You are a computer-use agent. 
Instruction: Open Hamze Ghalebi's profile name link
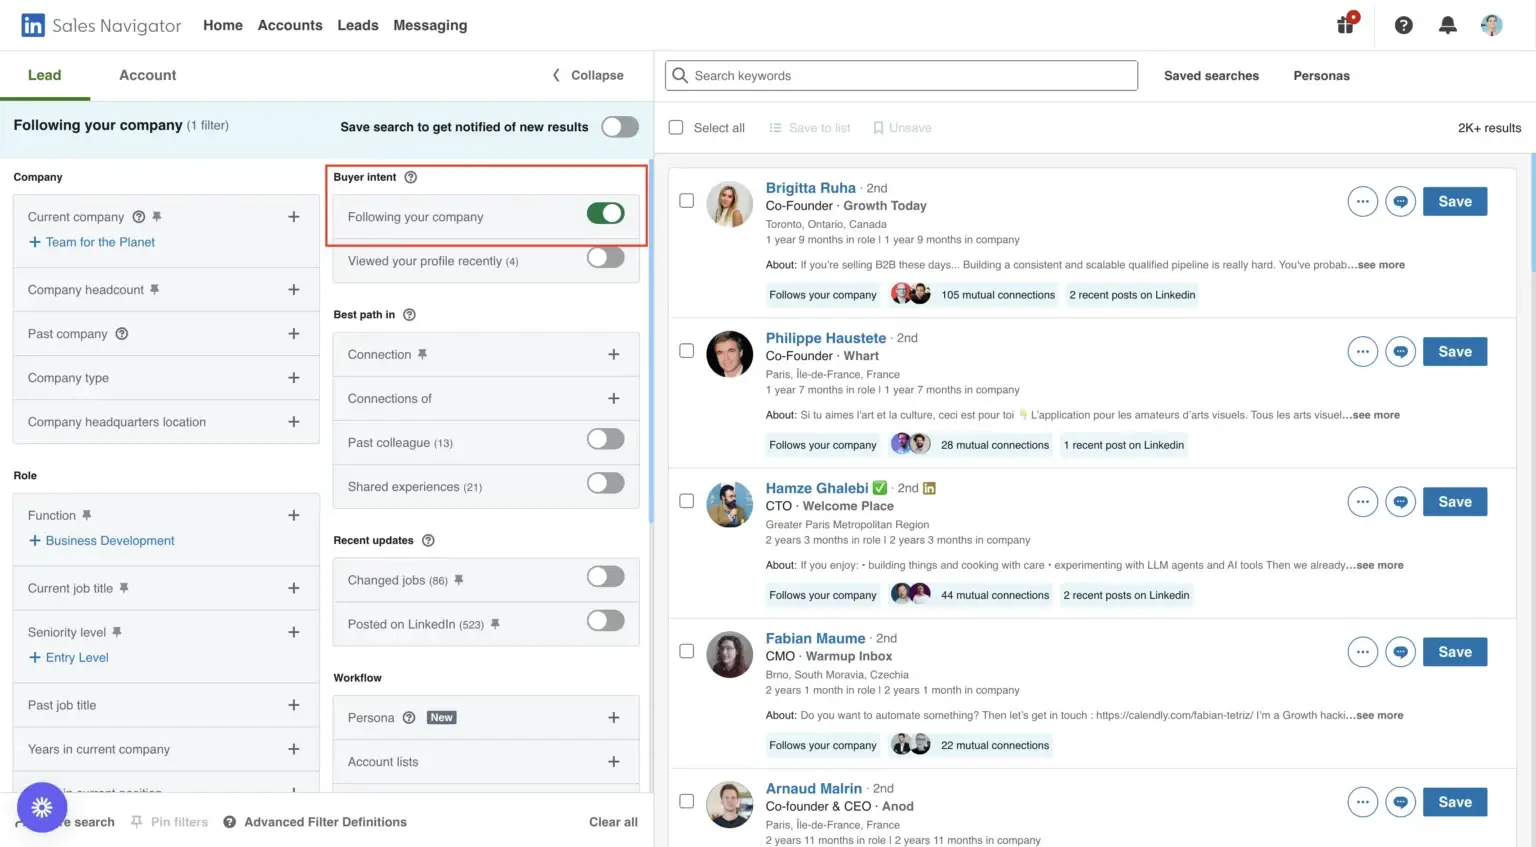tap(817, 488)
